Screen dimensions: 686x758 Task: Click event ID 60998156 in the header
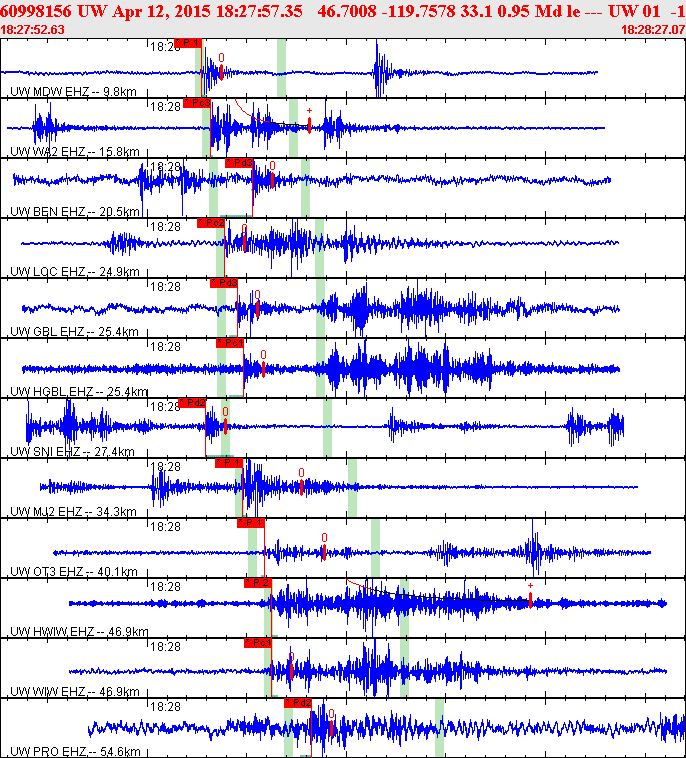coord(36,11)
